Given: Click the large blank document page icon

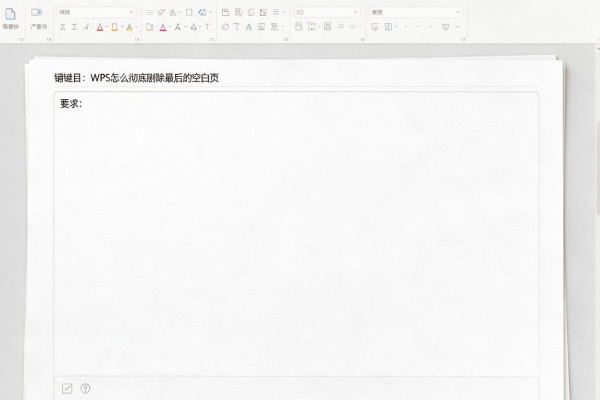Looking at the screenshot, I should [10, 14].
